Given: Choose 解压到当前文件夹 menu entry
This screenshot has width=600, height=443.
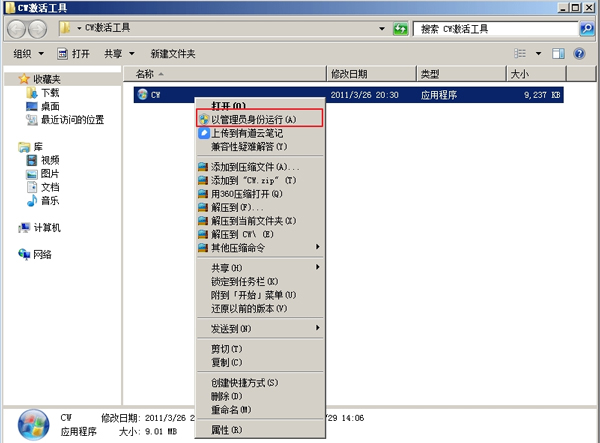Looking at the screenshot, I should [260, 221].
